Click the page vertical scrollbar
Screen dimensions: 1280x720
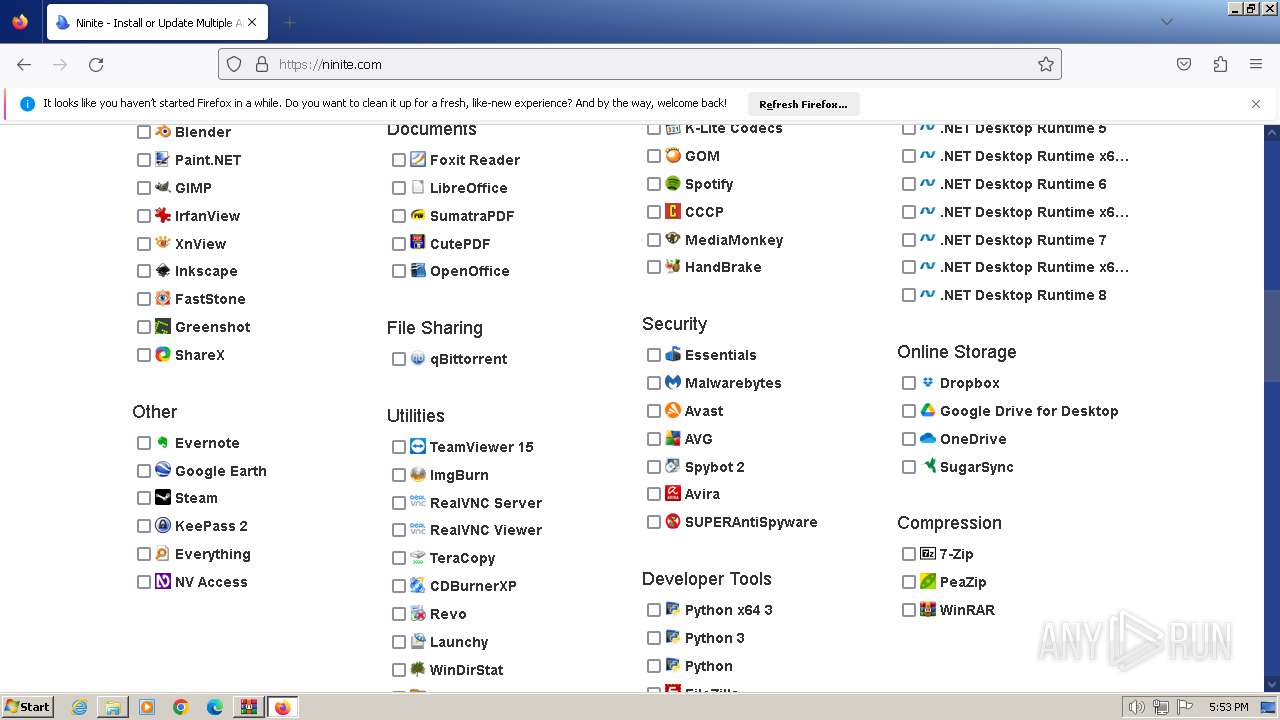pyautogui.click(x=1272, y=408)
